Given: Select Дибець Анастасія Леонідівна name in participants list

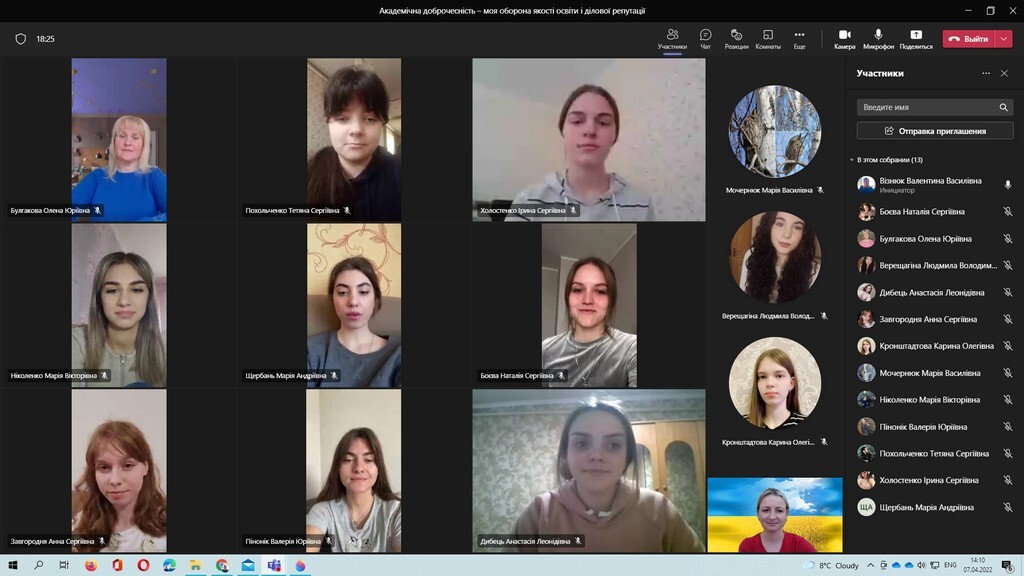Looking at the screenshot, I should coord(931,293).
